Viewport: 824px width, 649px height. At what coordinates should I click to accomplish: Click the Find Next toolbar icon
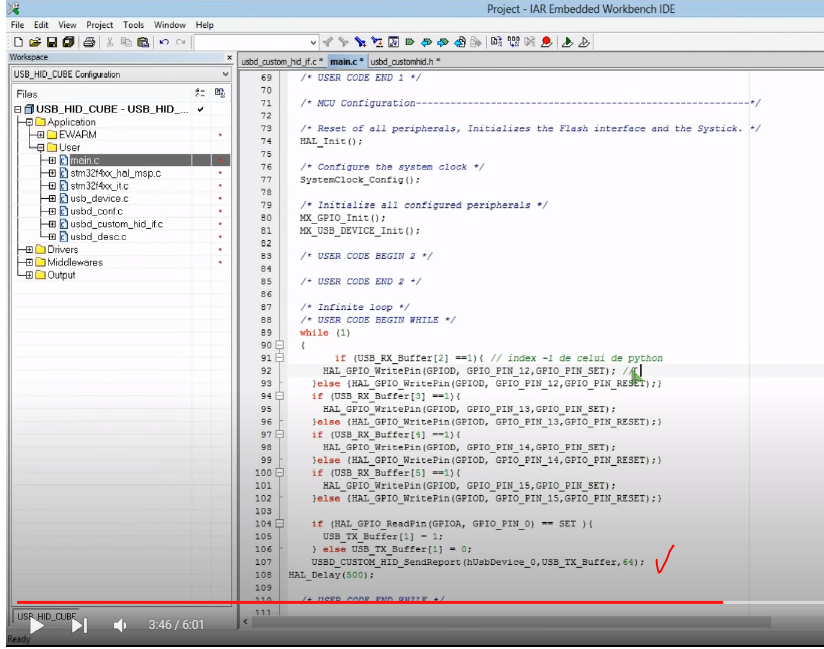344,42
